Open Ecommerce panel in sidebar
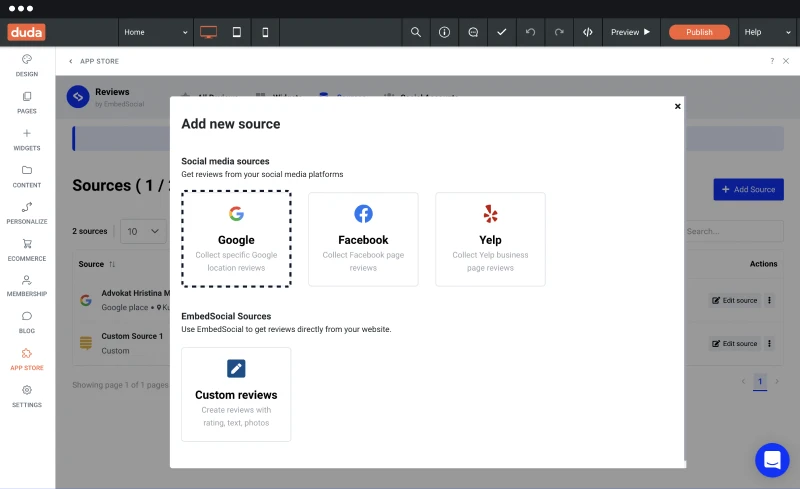Image resolution: width=800 pixels, height=489 pixels. pos(27,250)
